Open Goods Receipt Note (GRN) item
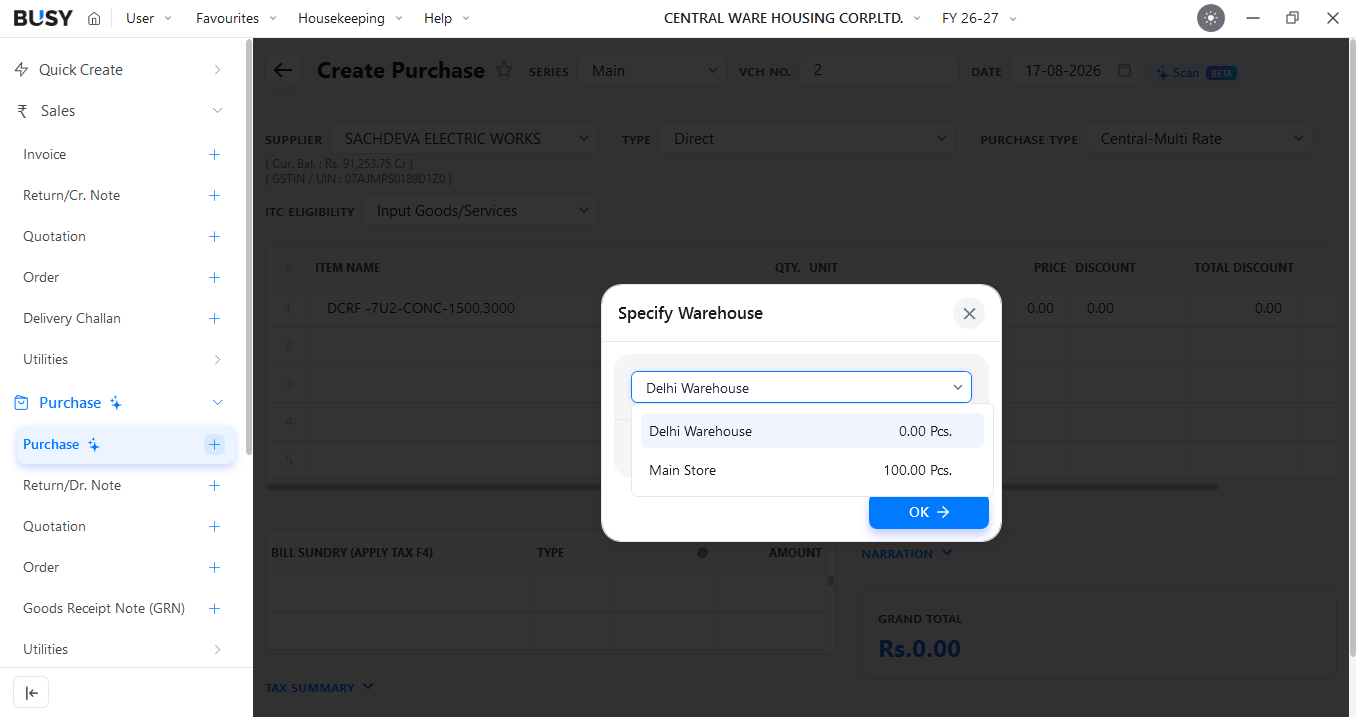The image size is (1356, 717). pos(104,609)
